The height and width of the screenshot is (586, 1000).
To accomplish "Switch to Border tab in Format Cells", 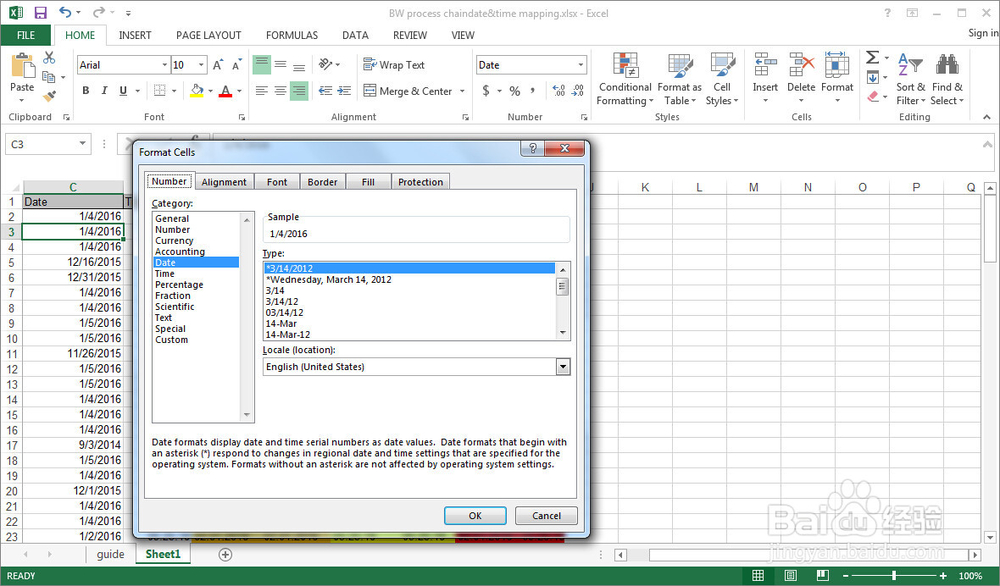I will click(x=322, y=182).
